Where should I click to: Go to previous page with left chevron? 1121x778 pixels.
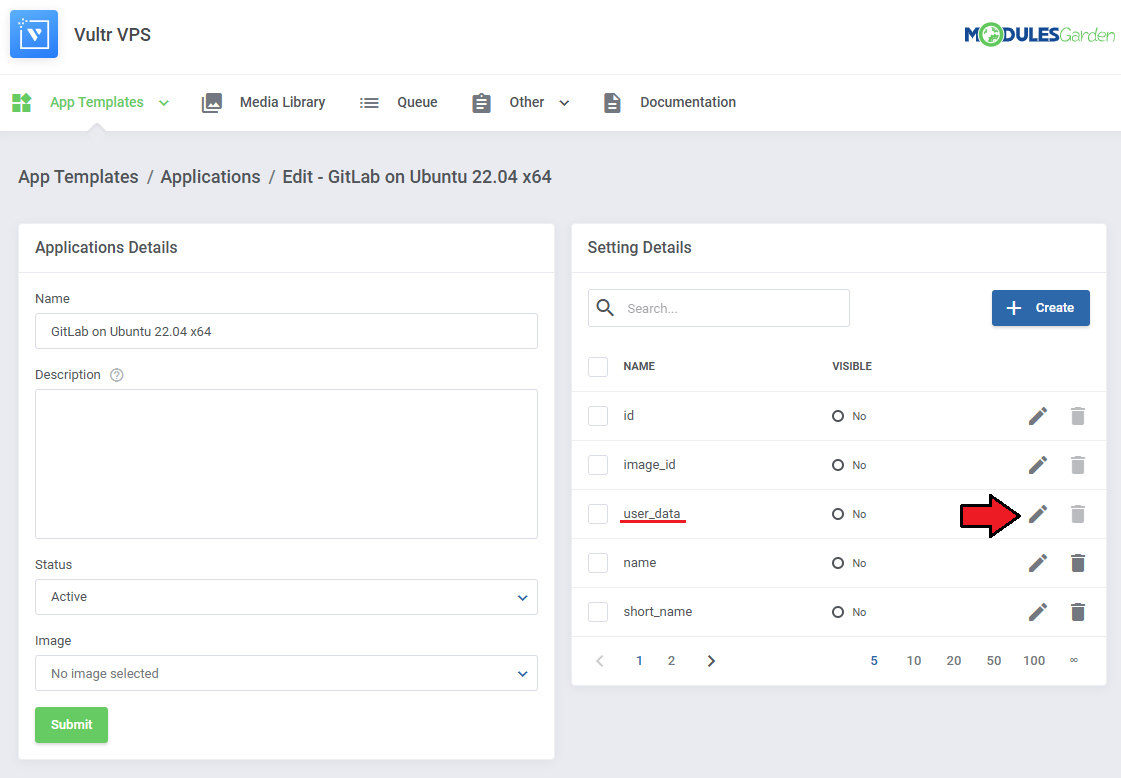point(600,661)
